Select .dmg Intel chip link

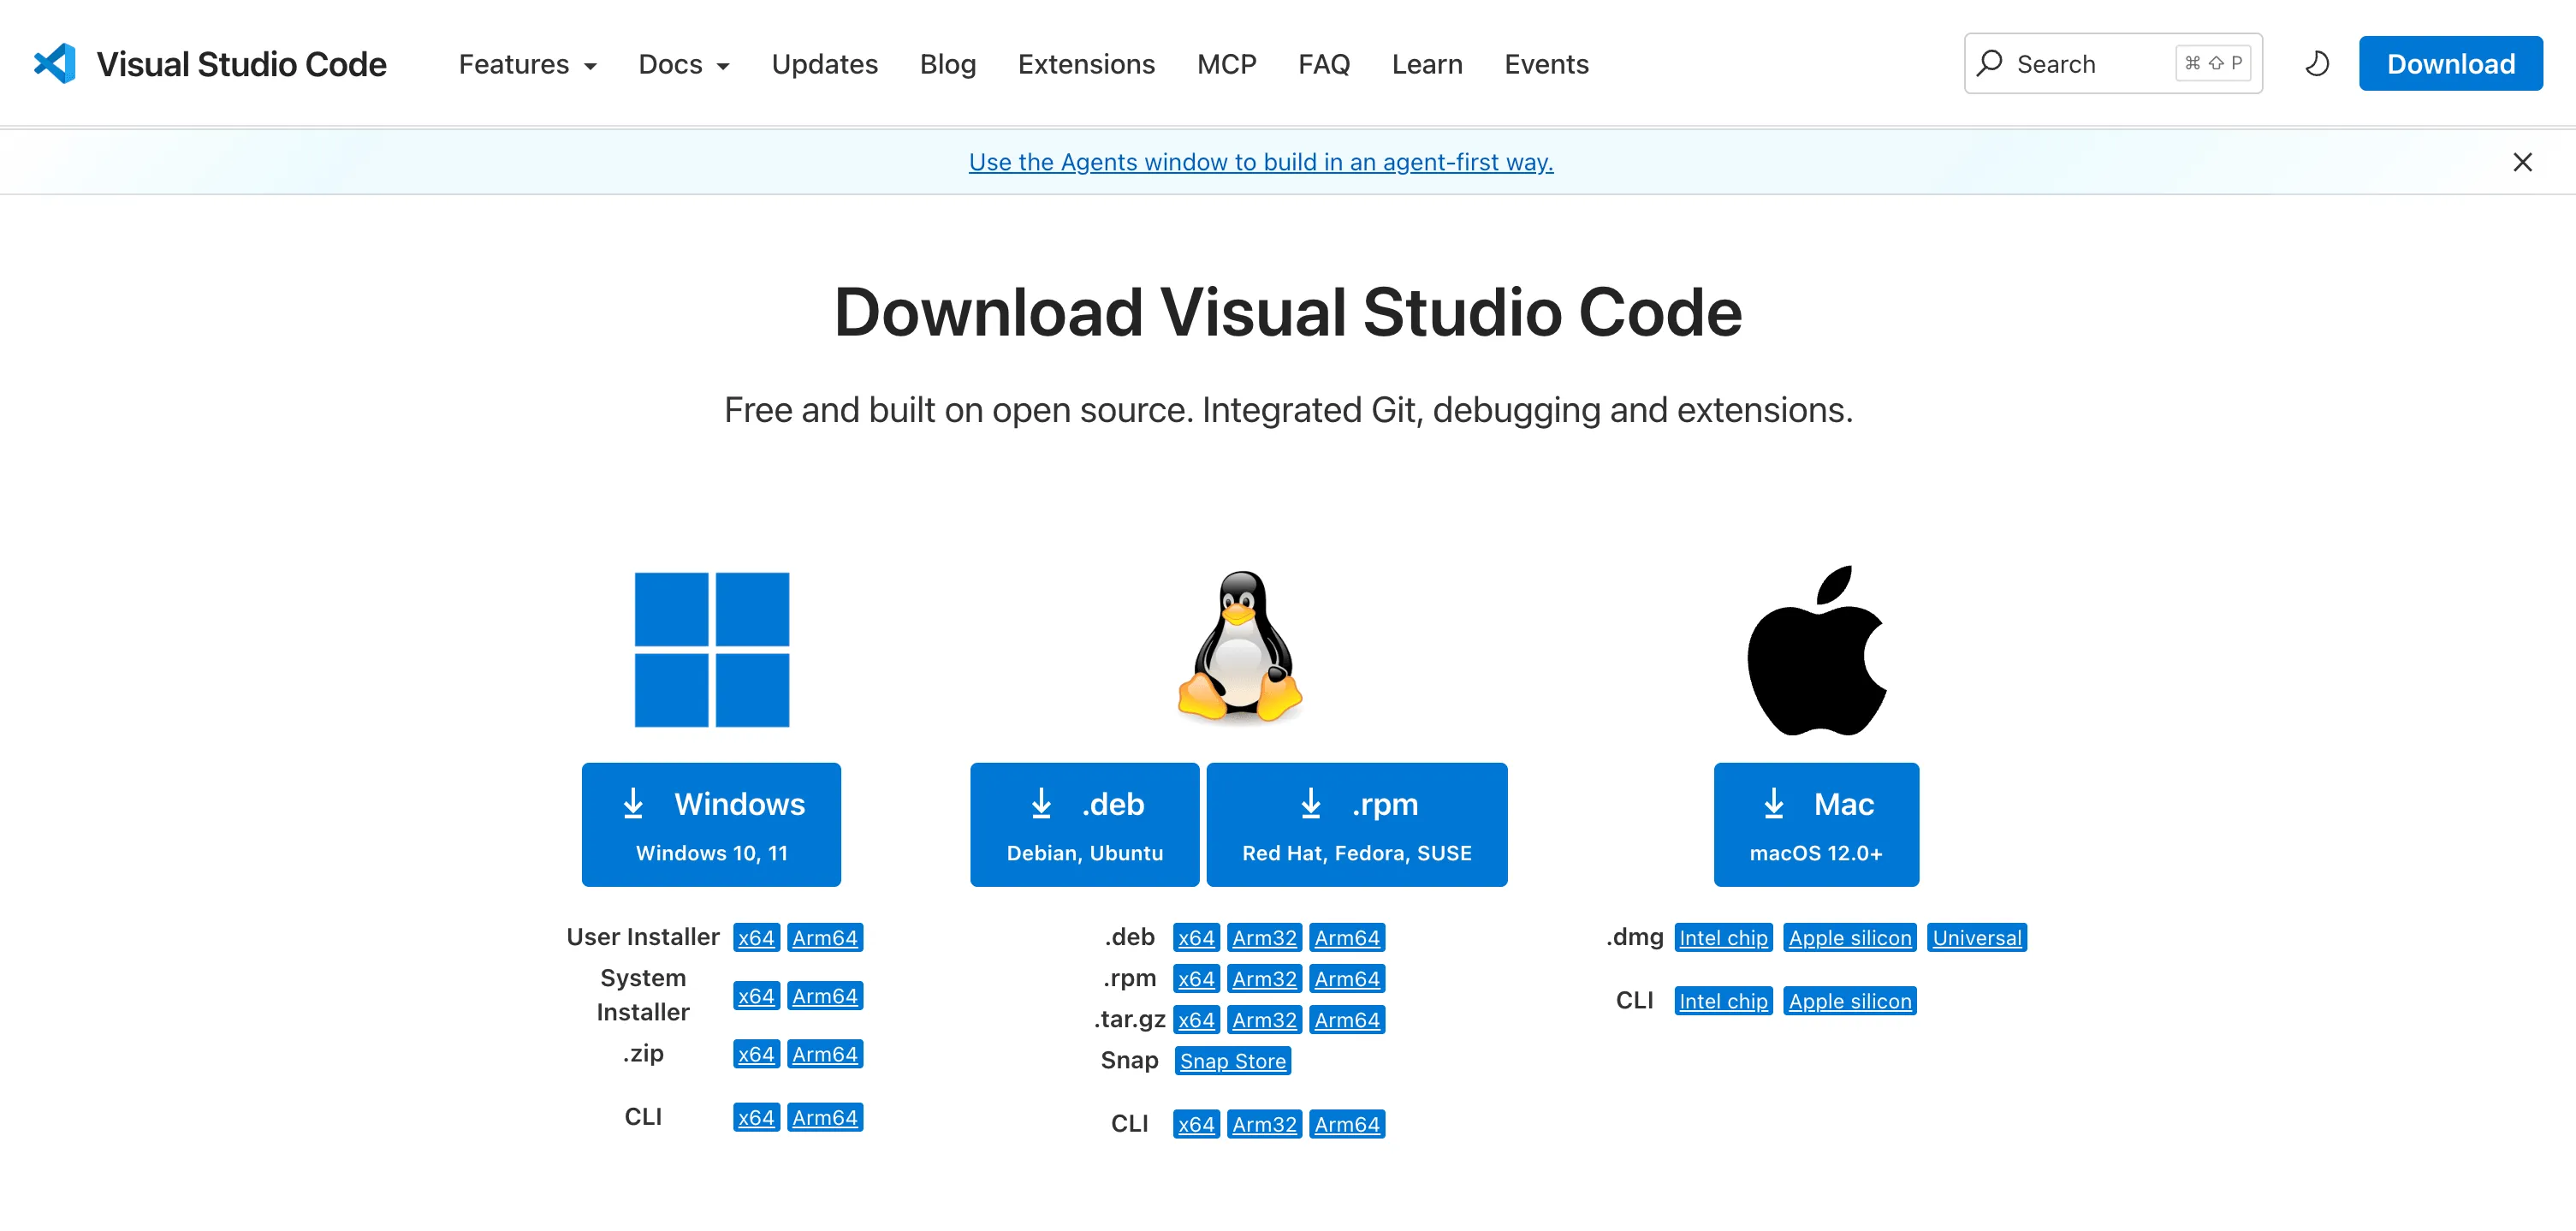(1723, 938)
